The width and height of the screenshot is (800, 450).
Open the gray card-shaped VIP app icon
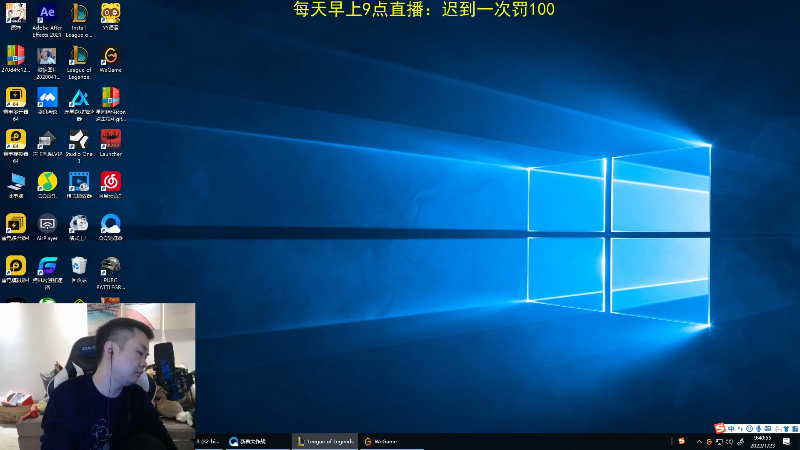(47, 143)
